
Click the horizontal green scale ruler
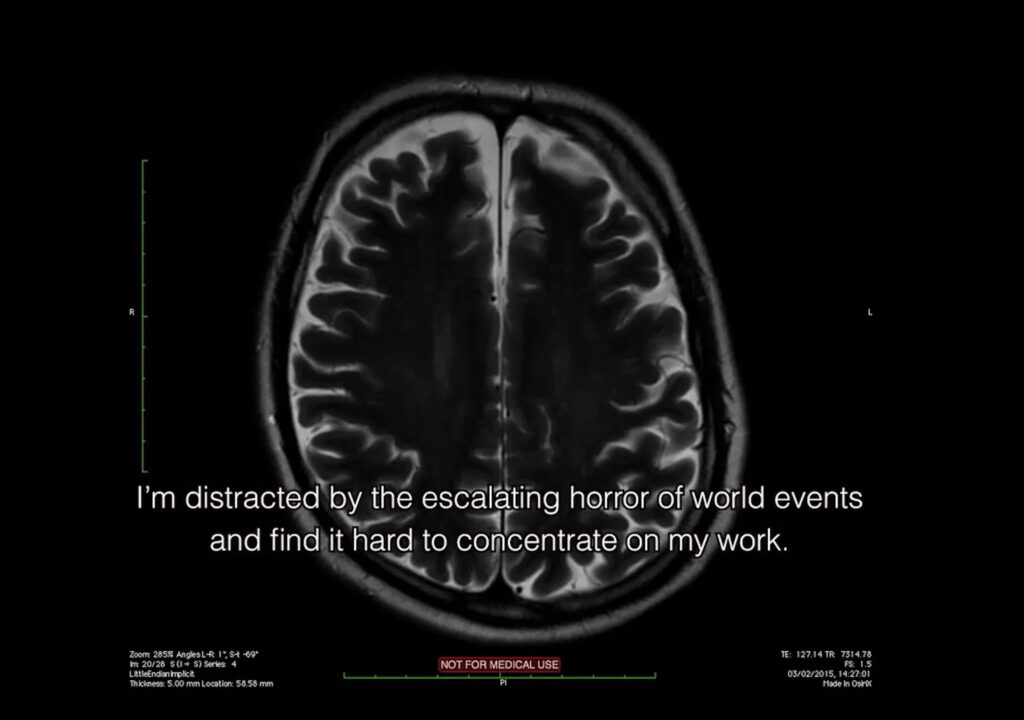coord(499,677)
